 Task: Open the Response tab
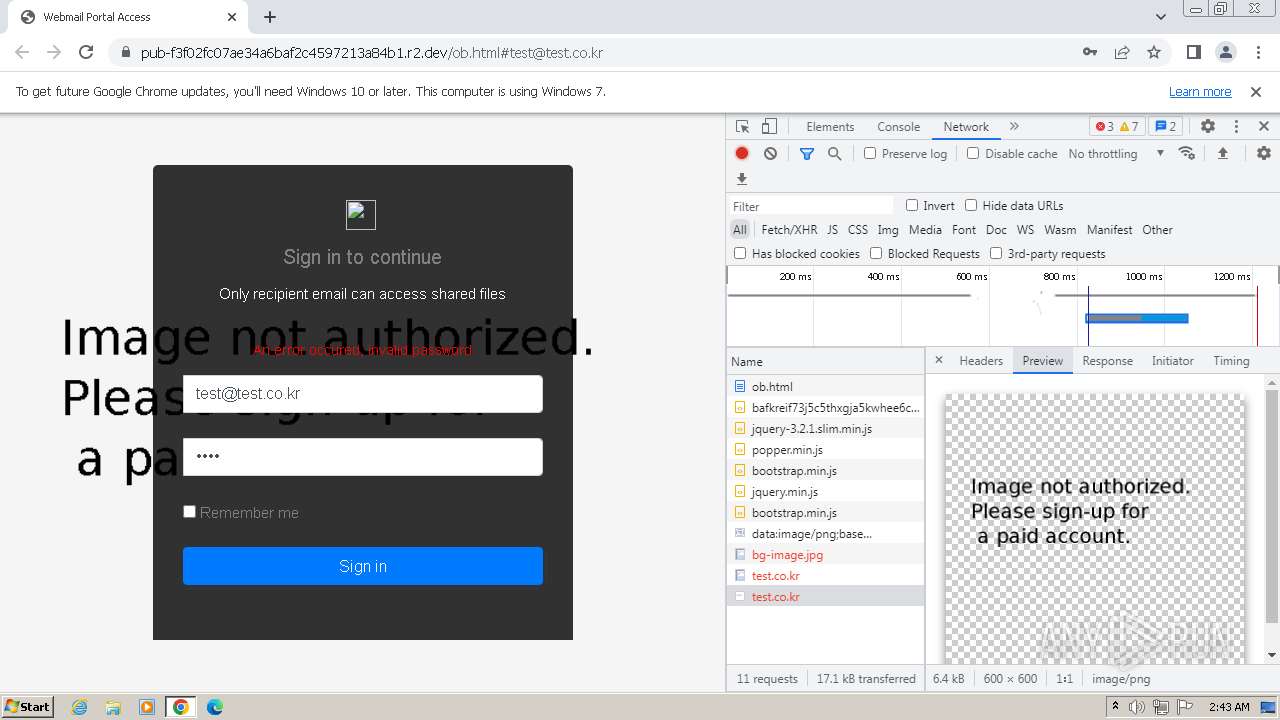coord(1107,361)
